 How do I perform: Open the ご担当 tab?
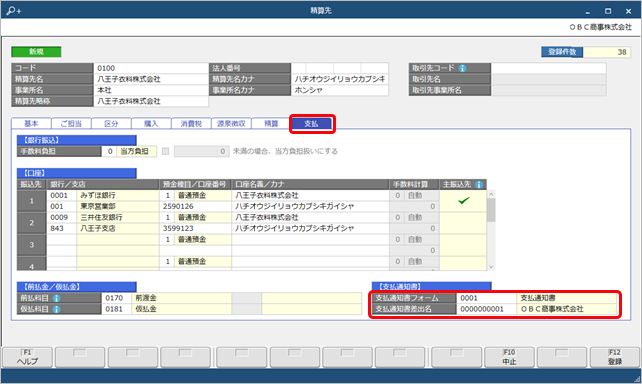[71, 123]
